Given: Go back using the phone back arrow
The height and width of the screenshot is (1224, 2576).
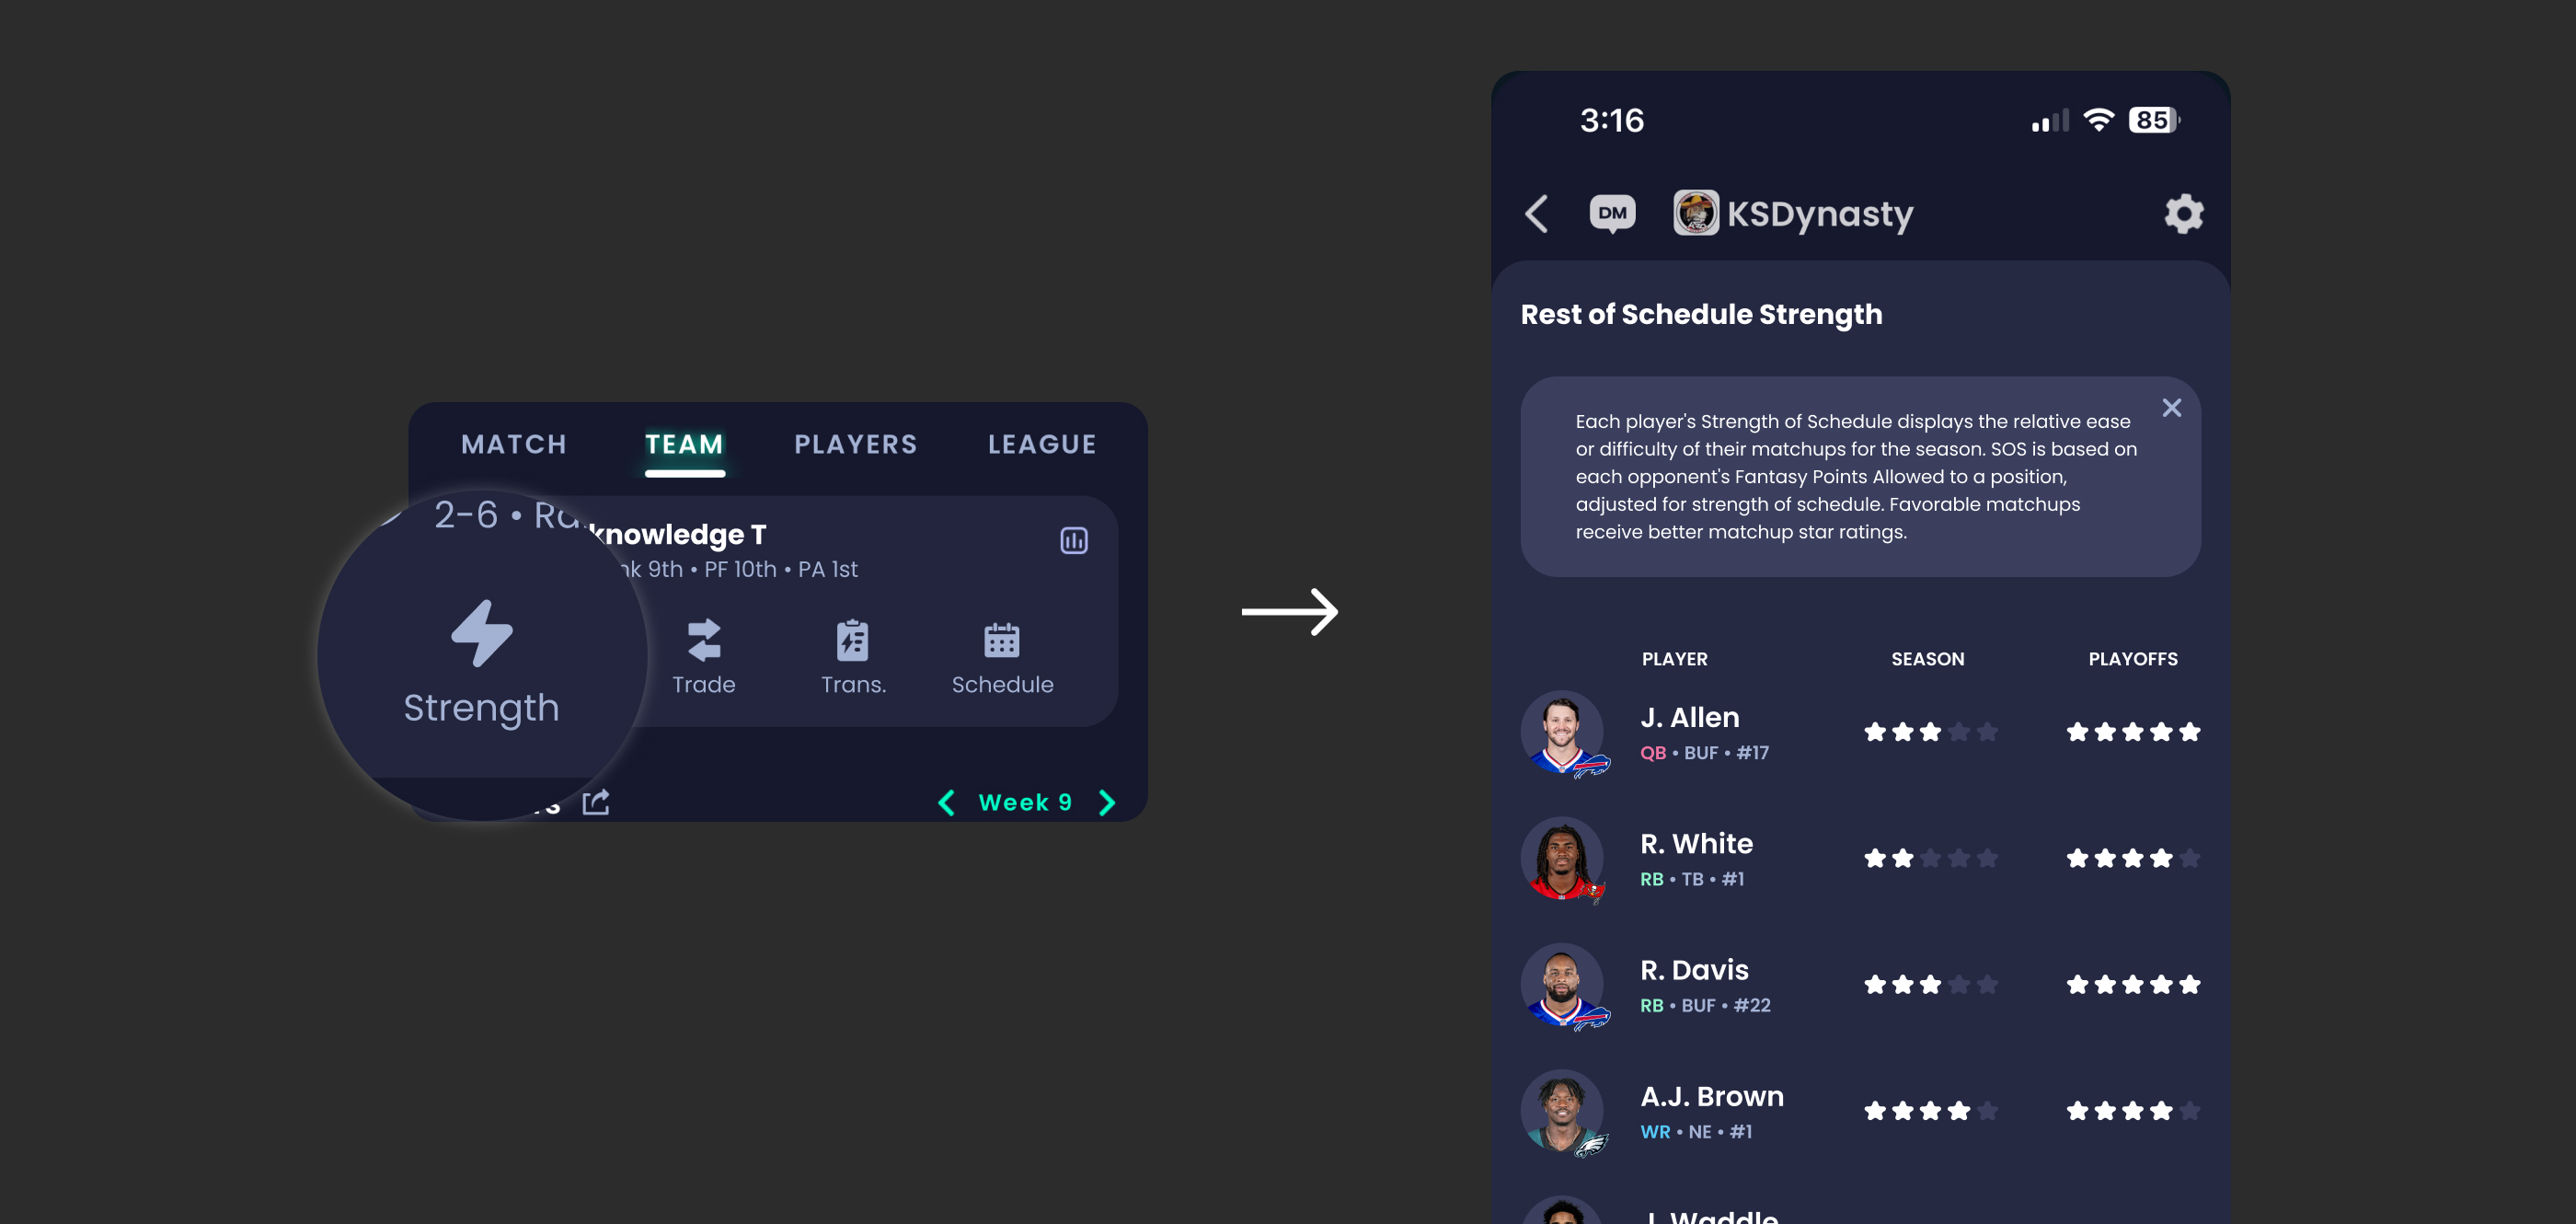Looking at the screenshot, I should point(1537,214).
